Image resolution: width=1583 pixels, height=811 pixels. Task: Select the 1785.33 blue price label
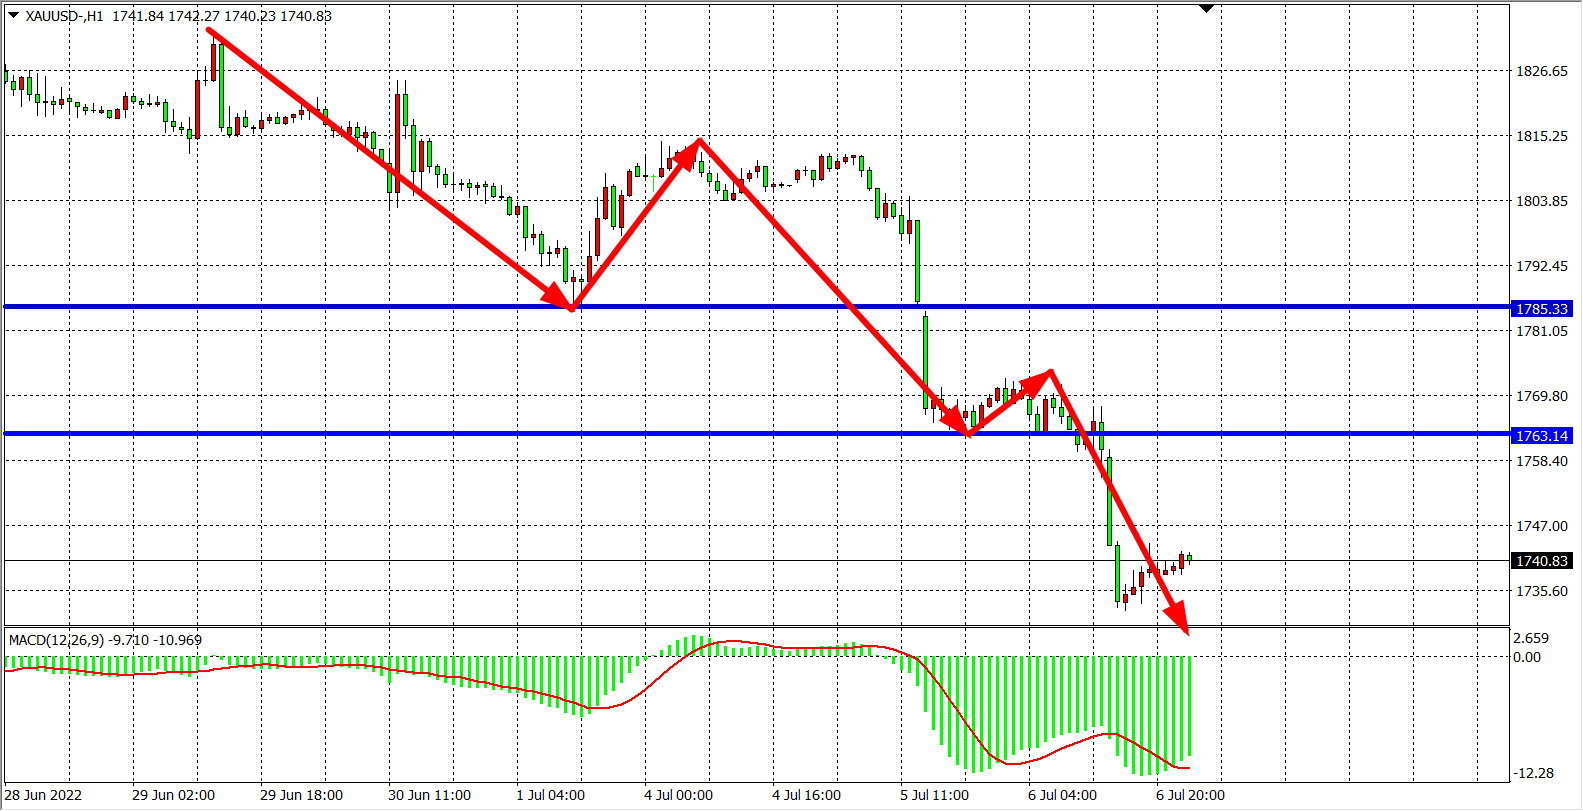point(1542,309)
